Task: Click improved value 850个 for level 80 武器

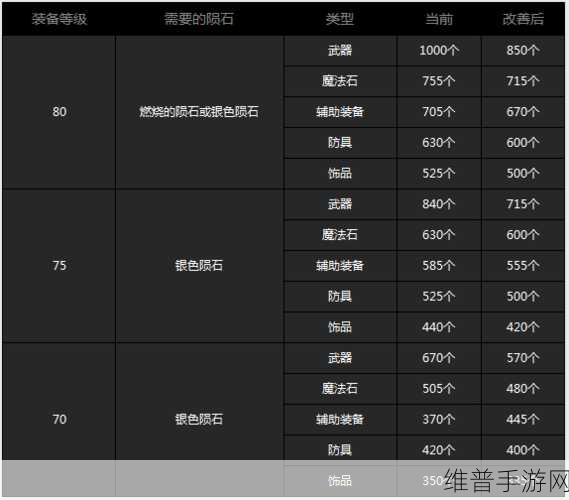Action: click(523, 50)
